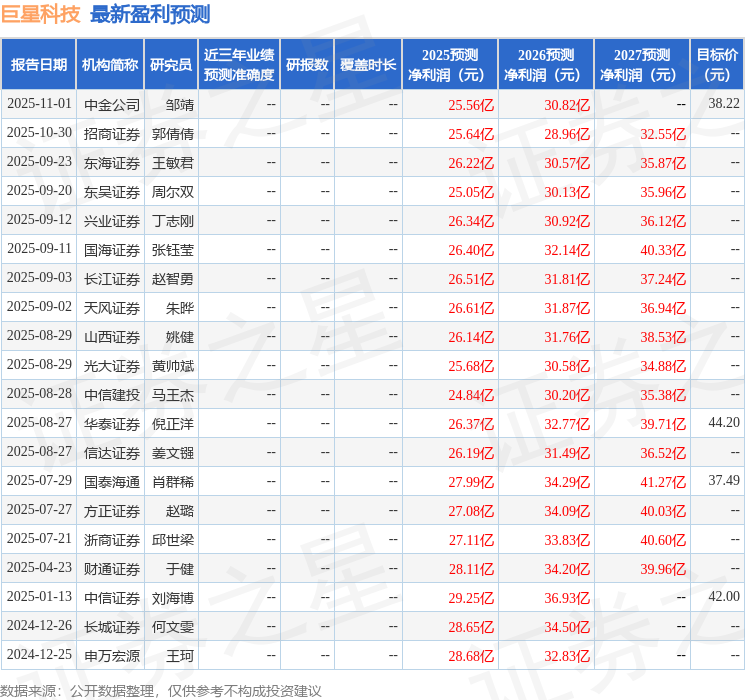Viewport: 745px width, 700px height.
Task: Click the 机构简称 column header
Action: point(110,64)
